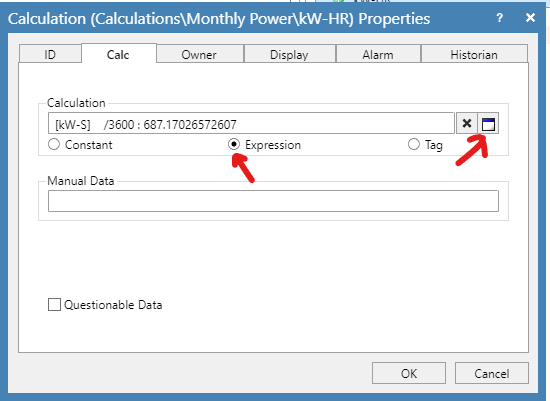Select the Tag radio button
This screenshot has height=401, width=550.
click(414, 145)
